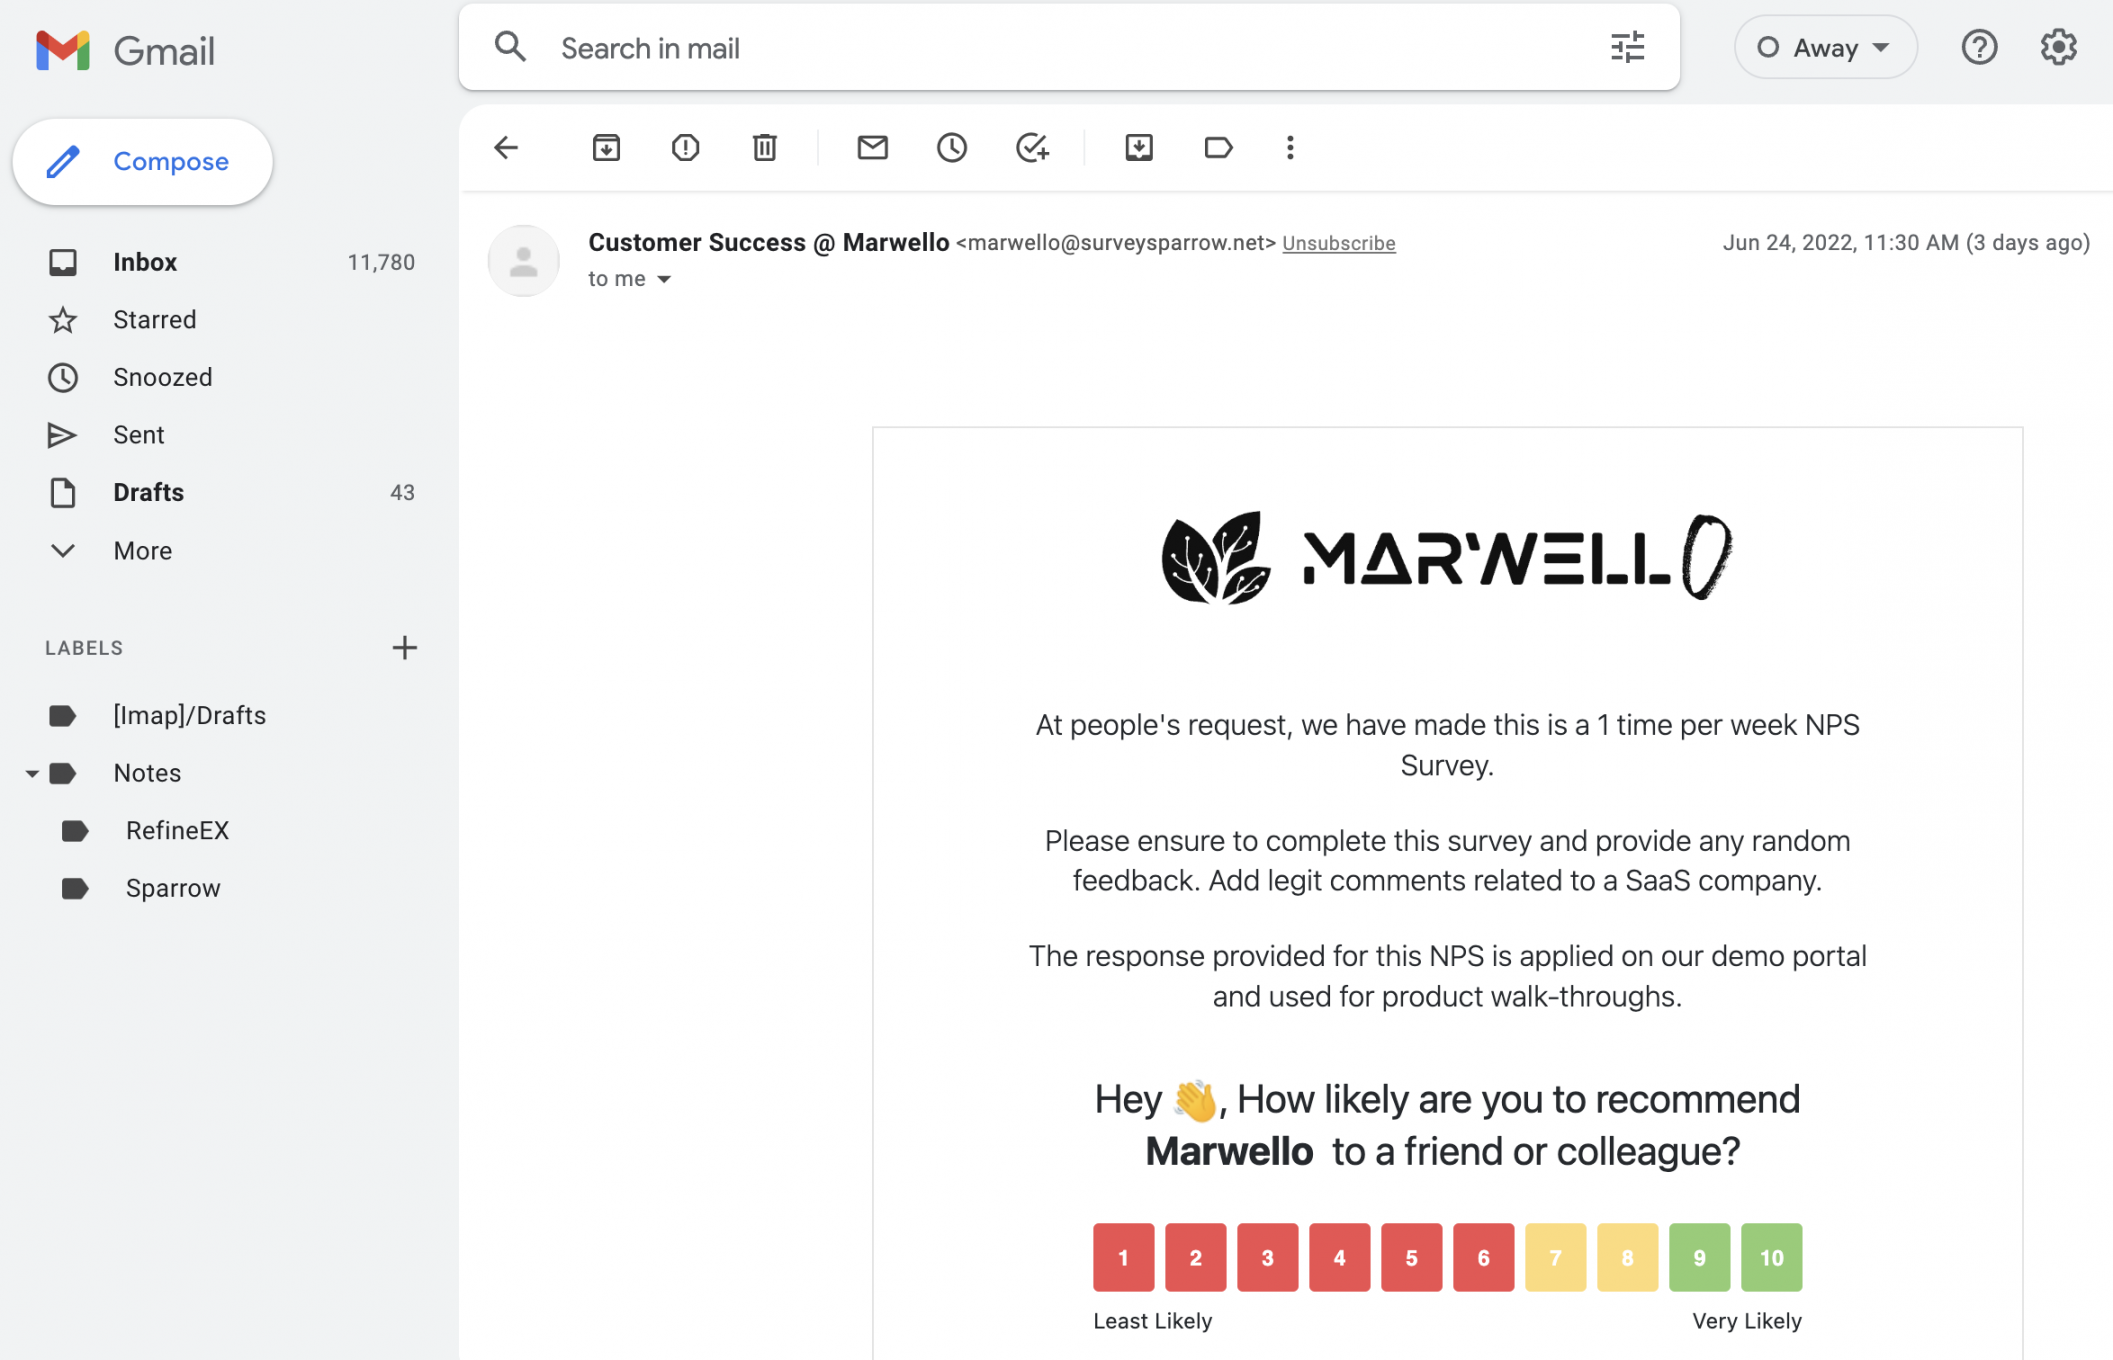The height and width of the screenshot is (1360, 2113).
Task: Click the report spam icon
Action: [685, 146]
